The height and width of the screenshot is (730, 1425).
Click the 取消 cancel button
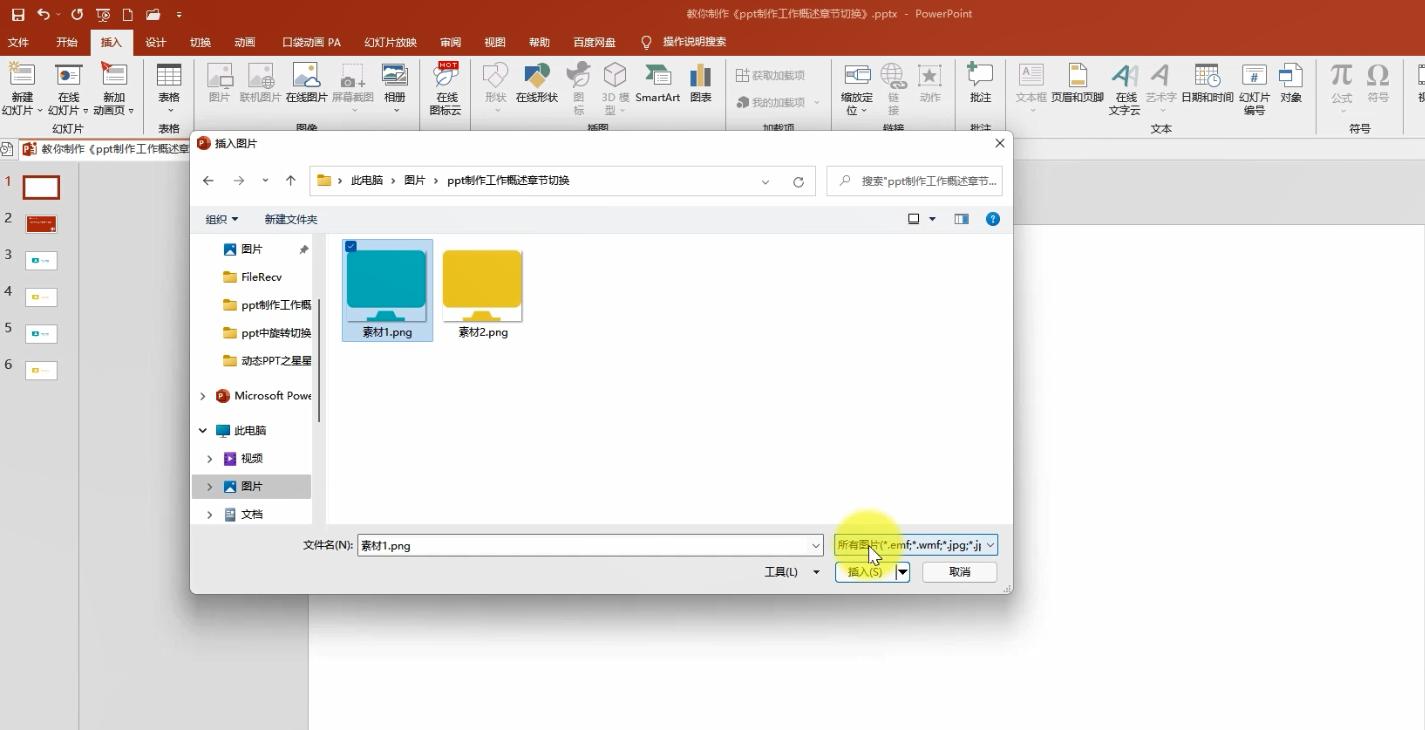(959, 572)
